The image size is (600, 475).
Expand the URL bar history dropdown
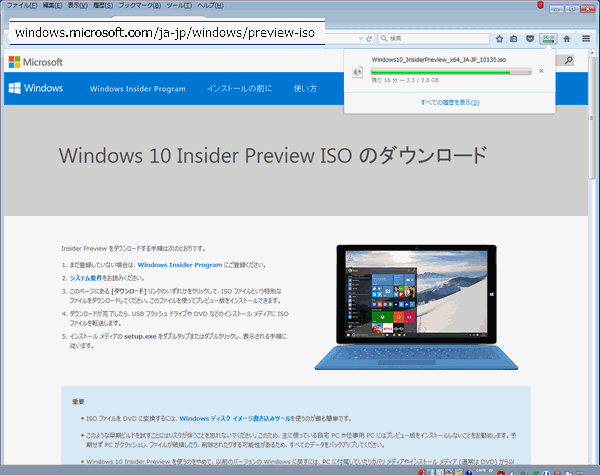click(360, 39)
